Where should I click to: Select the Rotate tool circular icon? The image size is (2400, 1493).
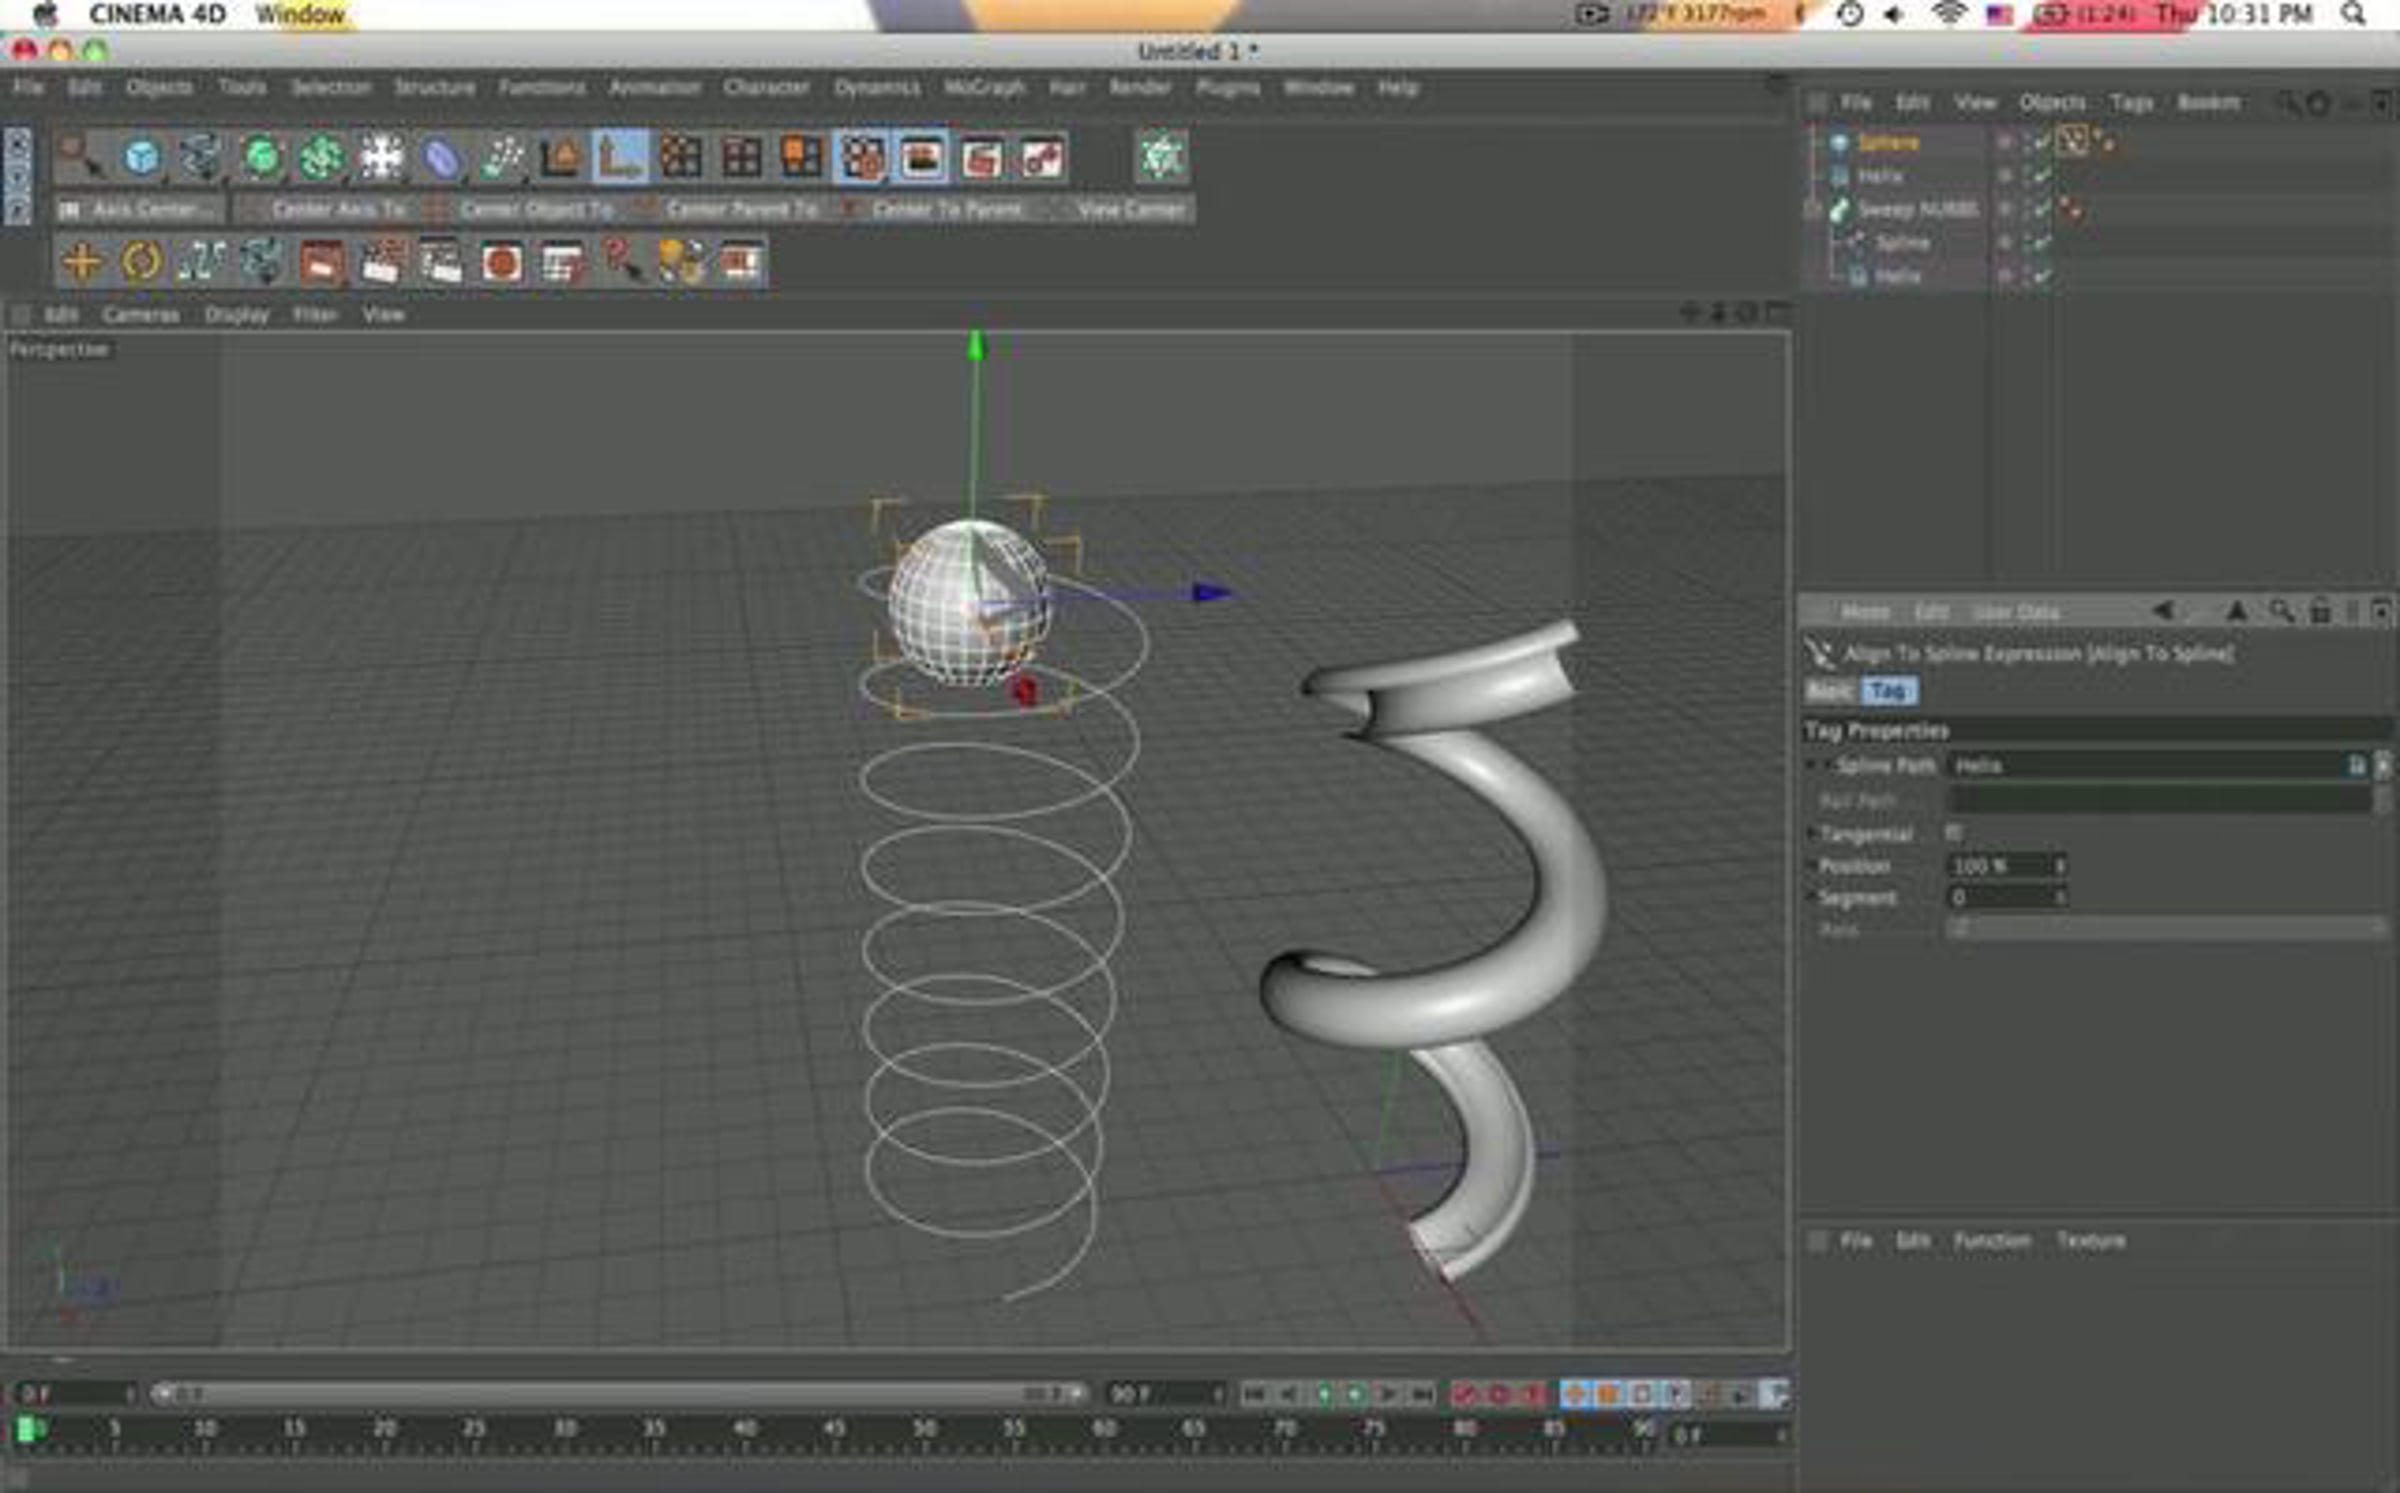point(141,262)
